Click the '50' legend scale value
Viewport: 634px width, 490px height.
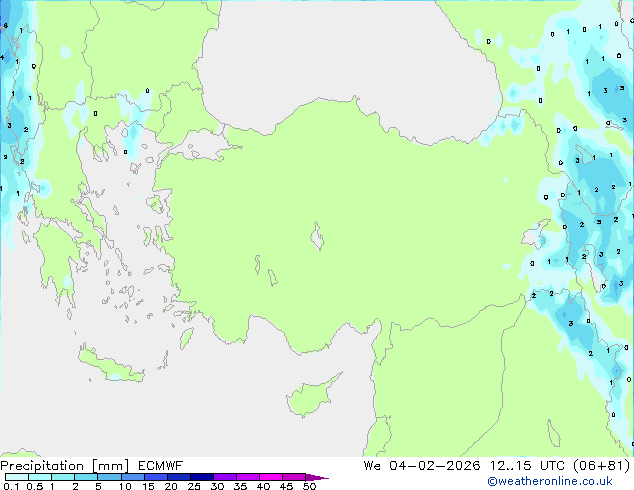[x=309, y=486]
